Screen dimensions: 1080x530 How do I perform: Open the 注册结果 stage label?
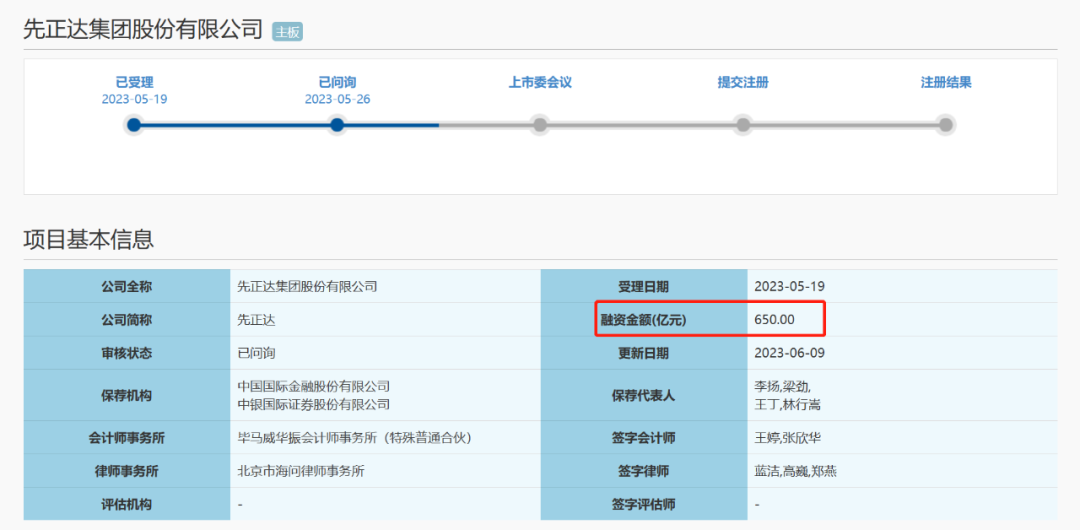point(946,83)
